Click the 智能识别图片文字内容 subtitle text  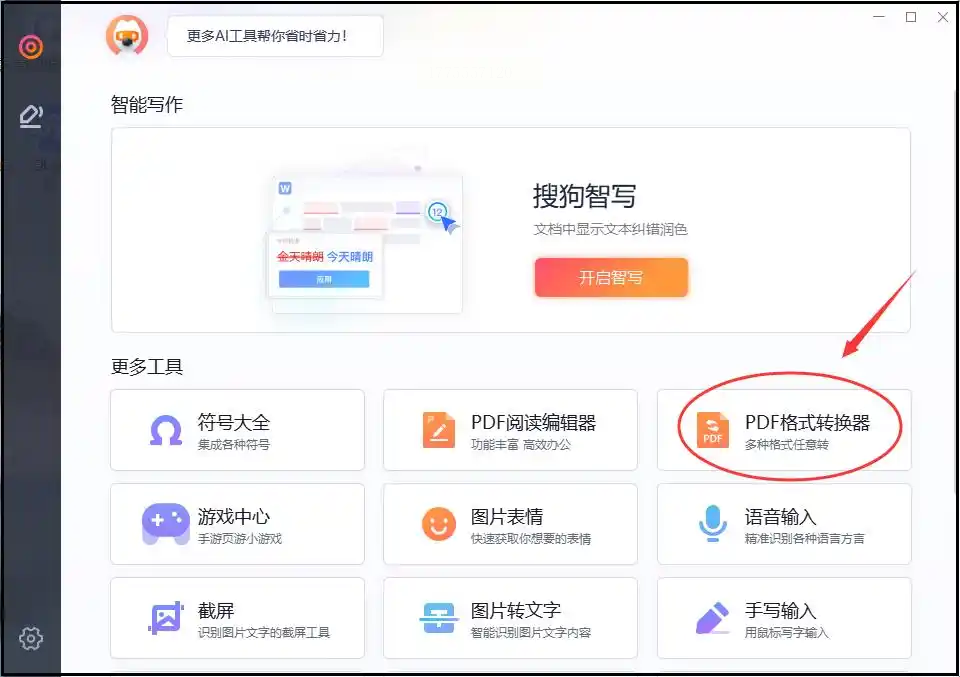click(x=531, y=632)
